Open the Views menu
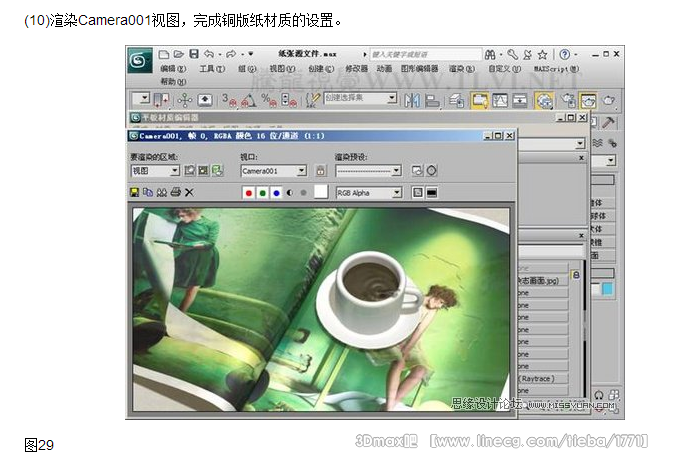677x458 pixels. 282,69
